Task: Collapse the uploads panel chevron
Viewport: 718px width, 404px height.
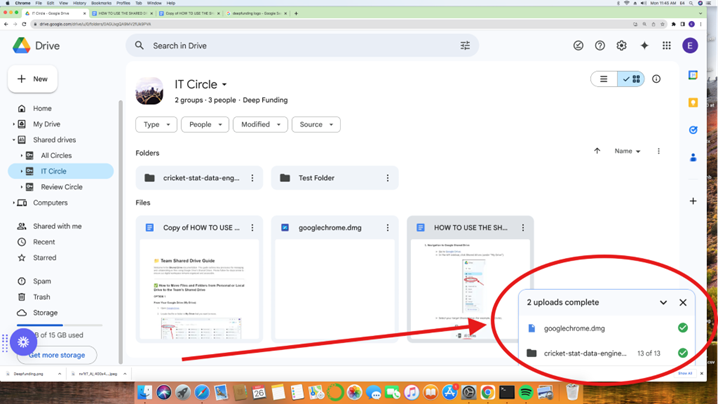Action: coord(663,302)
